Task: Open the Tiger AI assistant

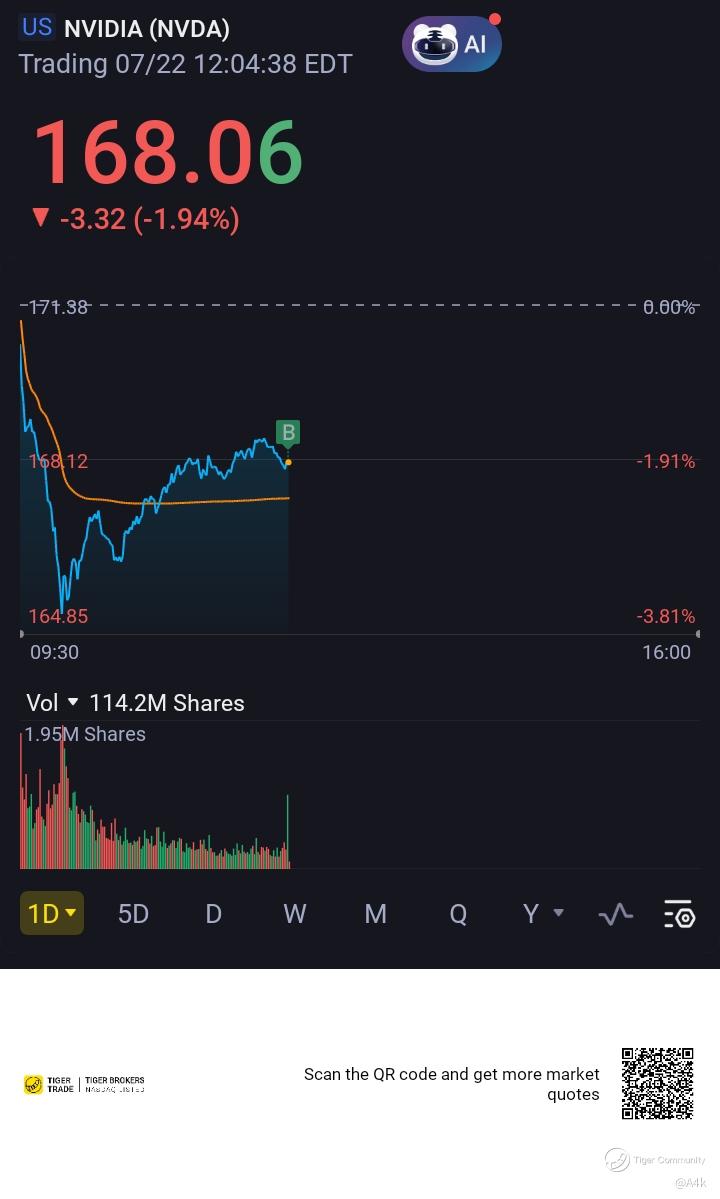Action: [452, 44]
